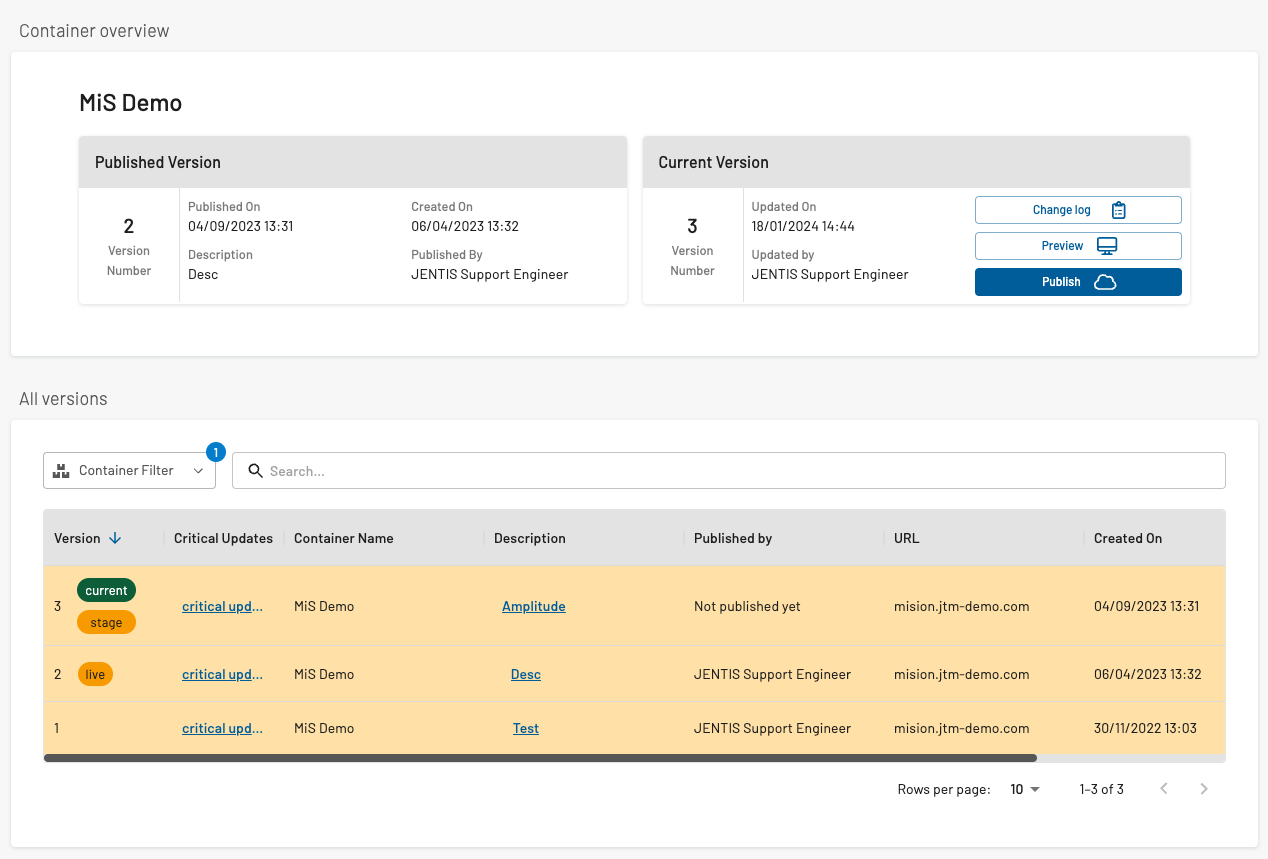
Task: Open the rows per page dropdown
Action: click(1025, 789)
